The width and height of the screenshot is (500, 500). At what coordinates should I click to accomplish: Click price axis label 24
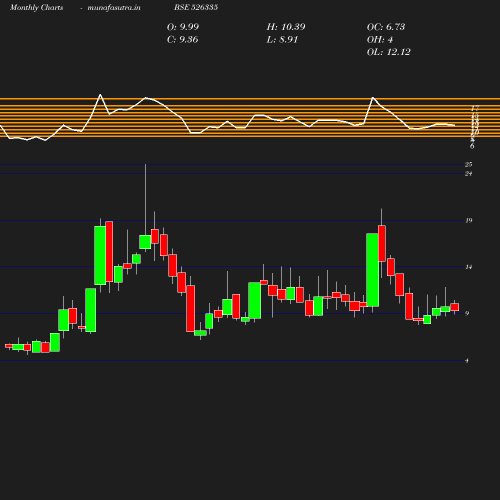tap(469, 173)
